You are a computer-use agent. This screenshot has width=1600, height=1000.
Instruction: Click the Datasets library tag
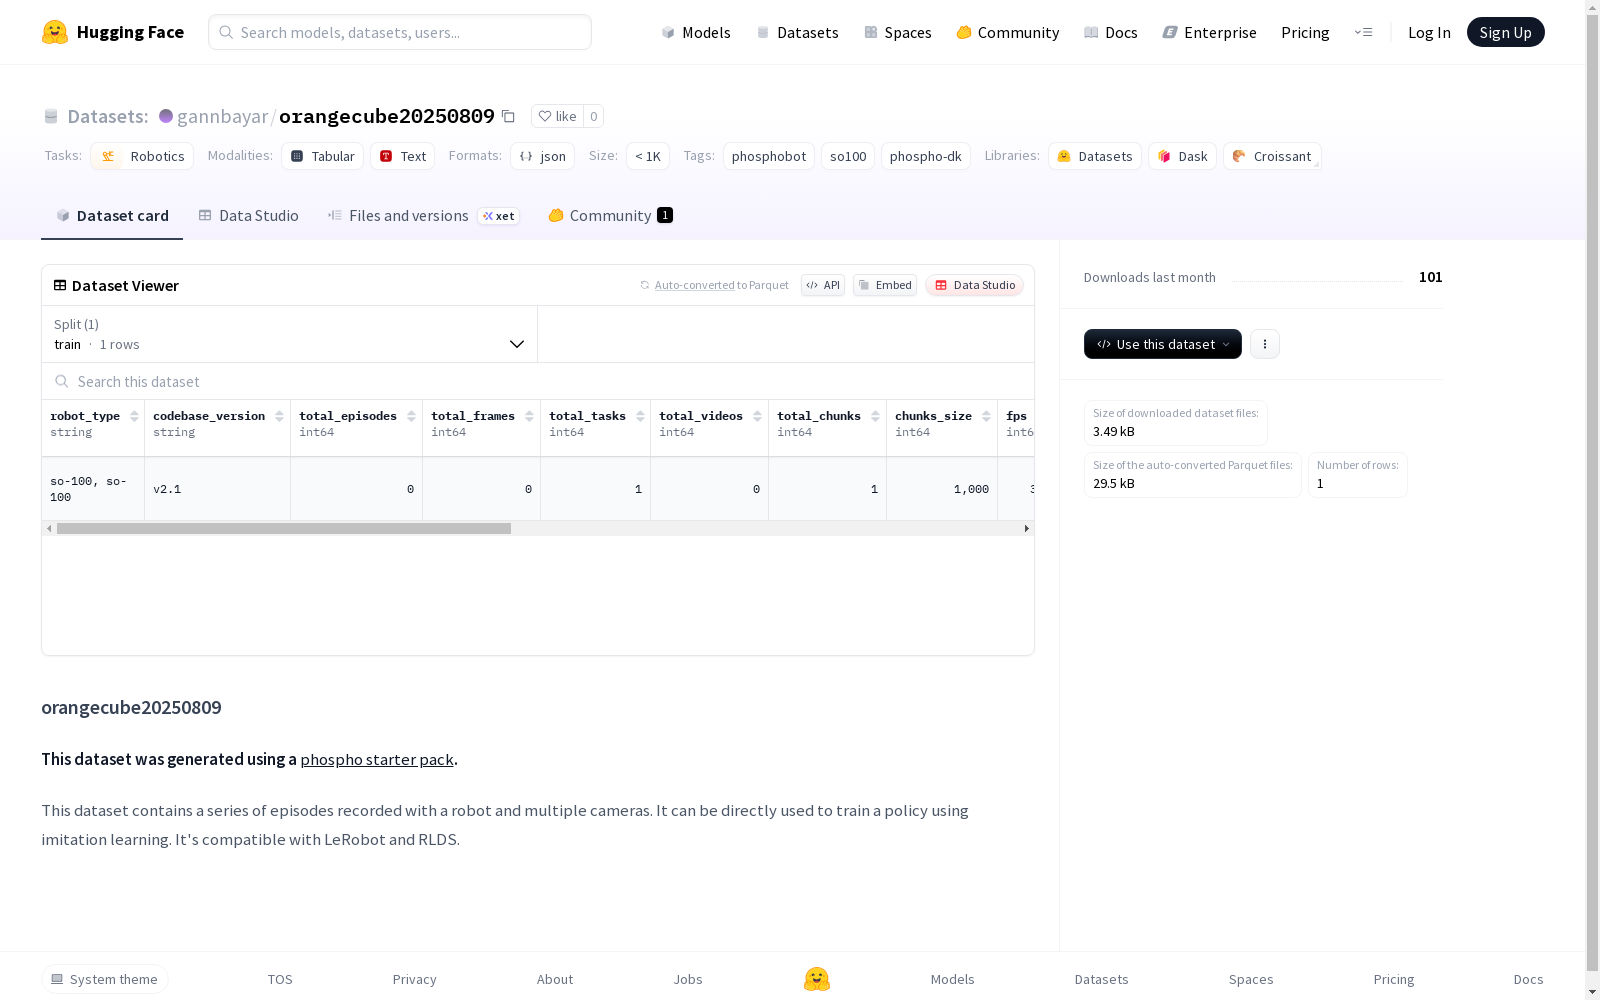1095,156
